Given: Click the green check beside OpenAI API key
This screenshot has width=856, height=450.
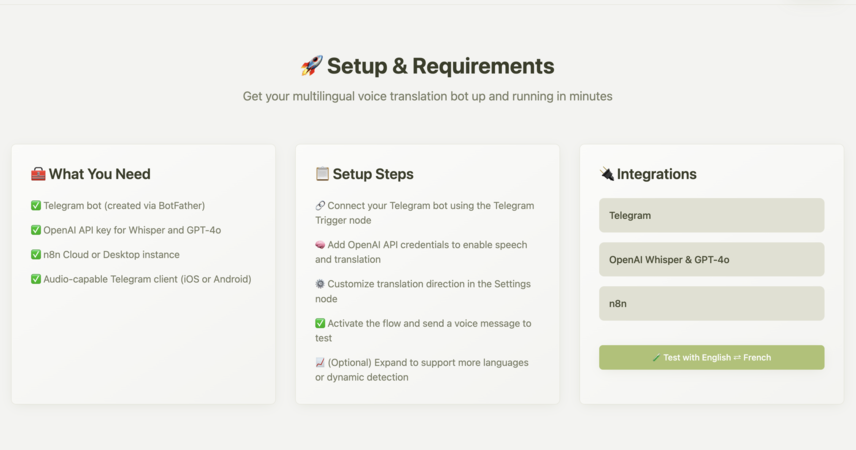Looking at the screenshot, I should click(36, 230).
